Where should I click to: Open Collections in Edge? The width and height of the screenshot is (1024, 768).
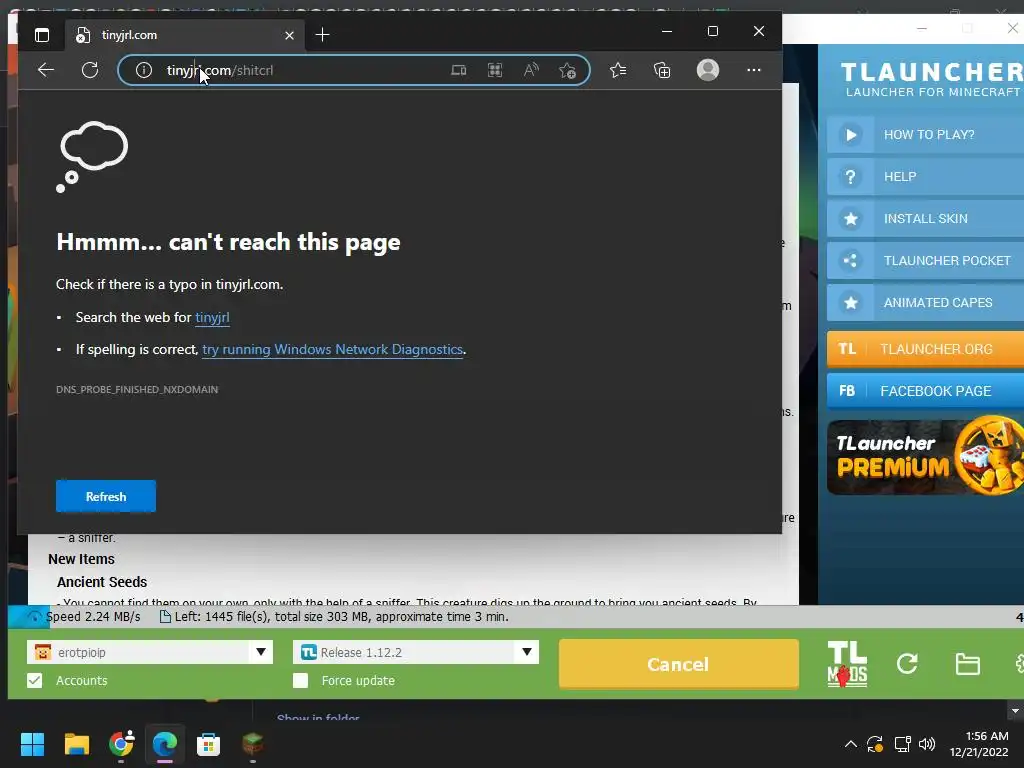[x=662, y=70]
